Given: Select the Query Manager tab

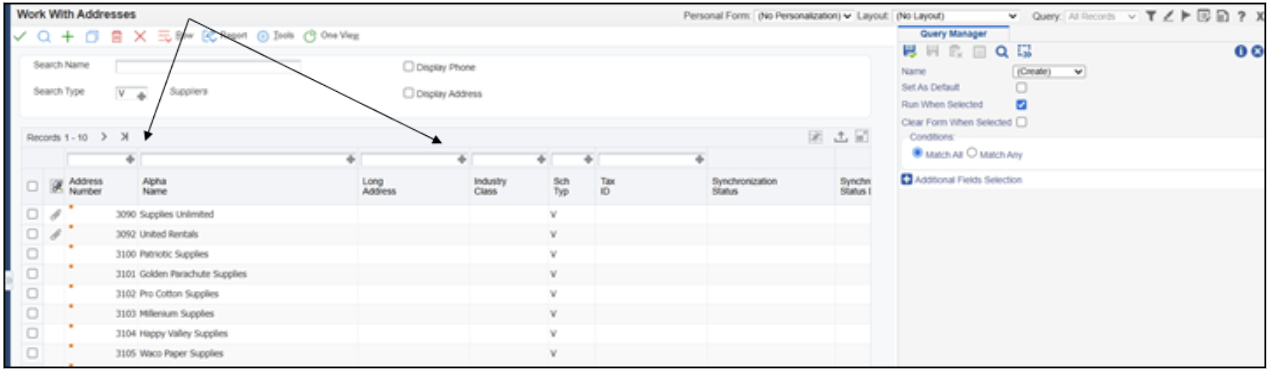Looking at the screenshot, I should [x=953, y=34].
